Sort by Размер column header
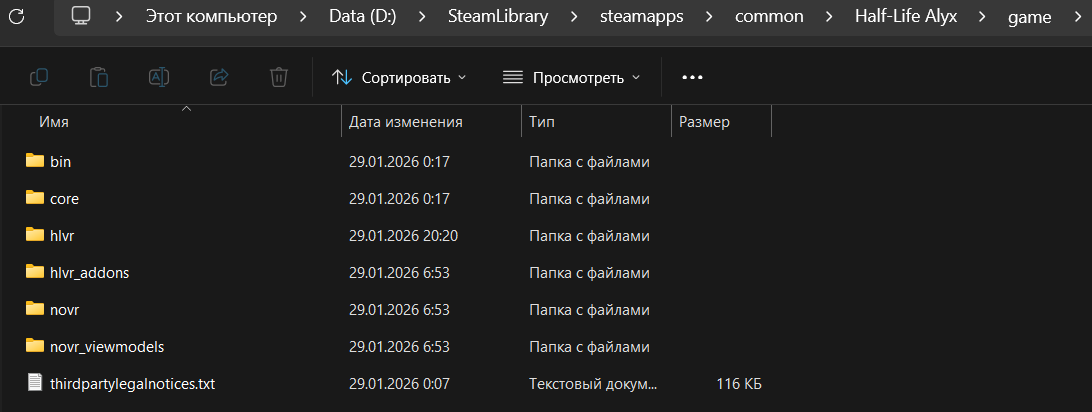The width and height of the screenshot is (1092, 412). coord(705,122)
